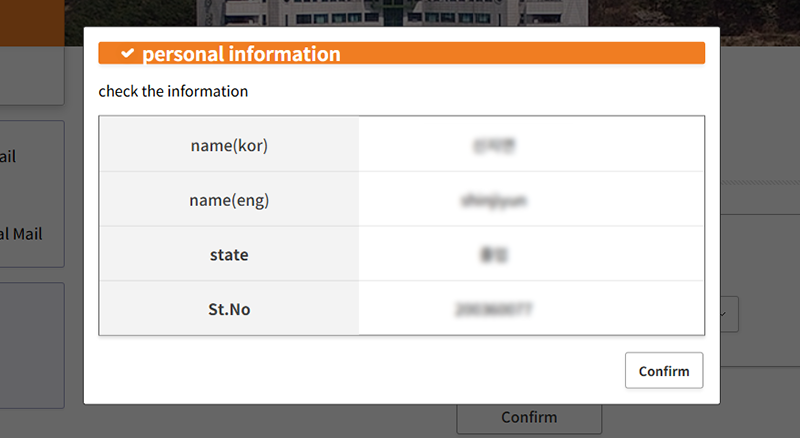Click the blurred English name value
The image size is (800, 438).
[x=494, y=200]
